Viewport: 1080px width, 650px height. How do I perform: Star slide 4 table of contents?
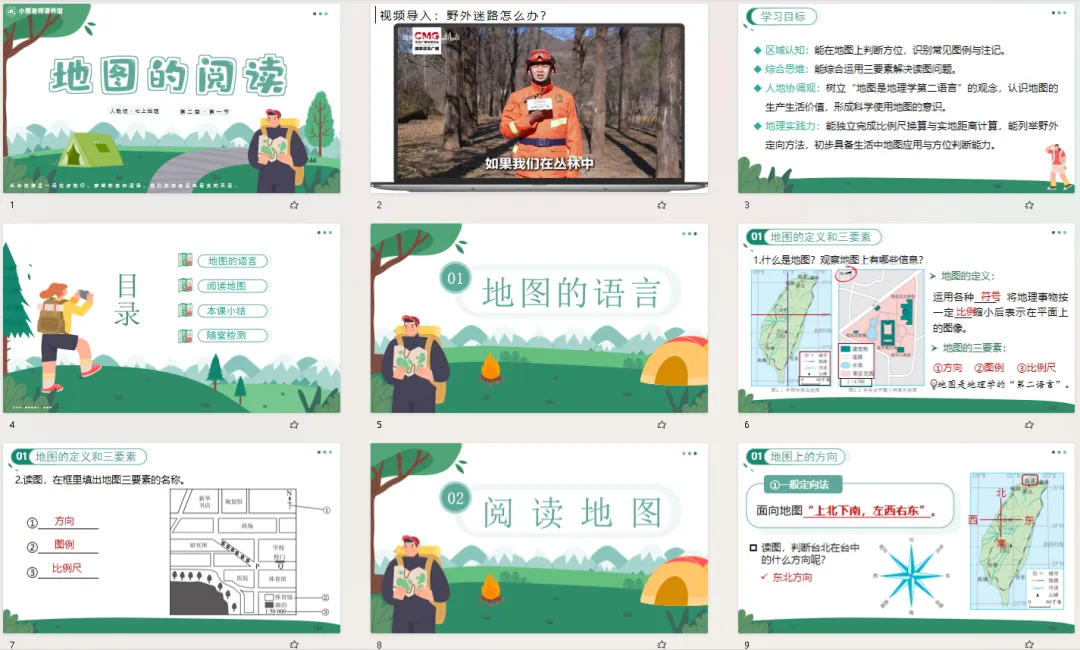(294, 425)
